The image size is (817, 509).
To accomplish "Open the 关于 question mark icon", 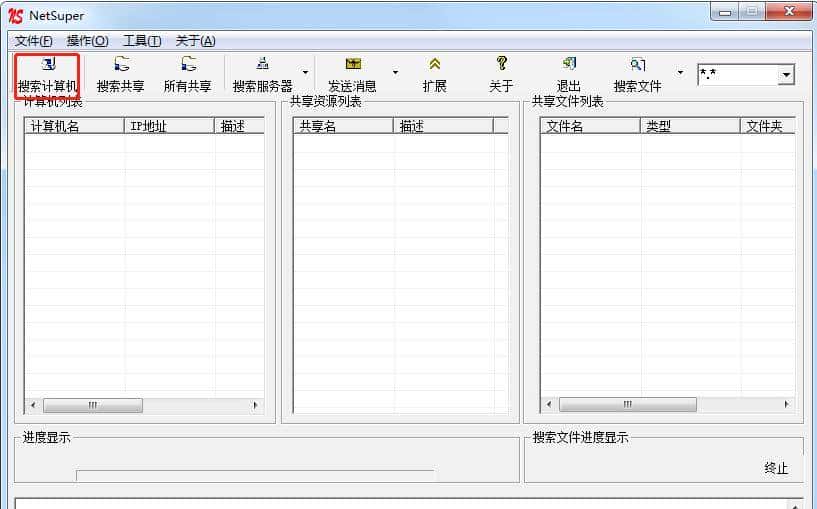I will tap(501, 64).
